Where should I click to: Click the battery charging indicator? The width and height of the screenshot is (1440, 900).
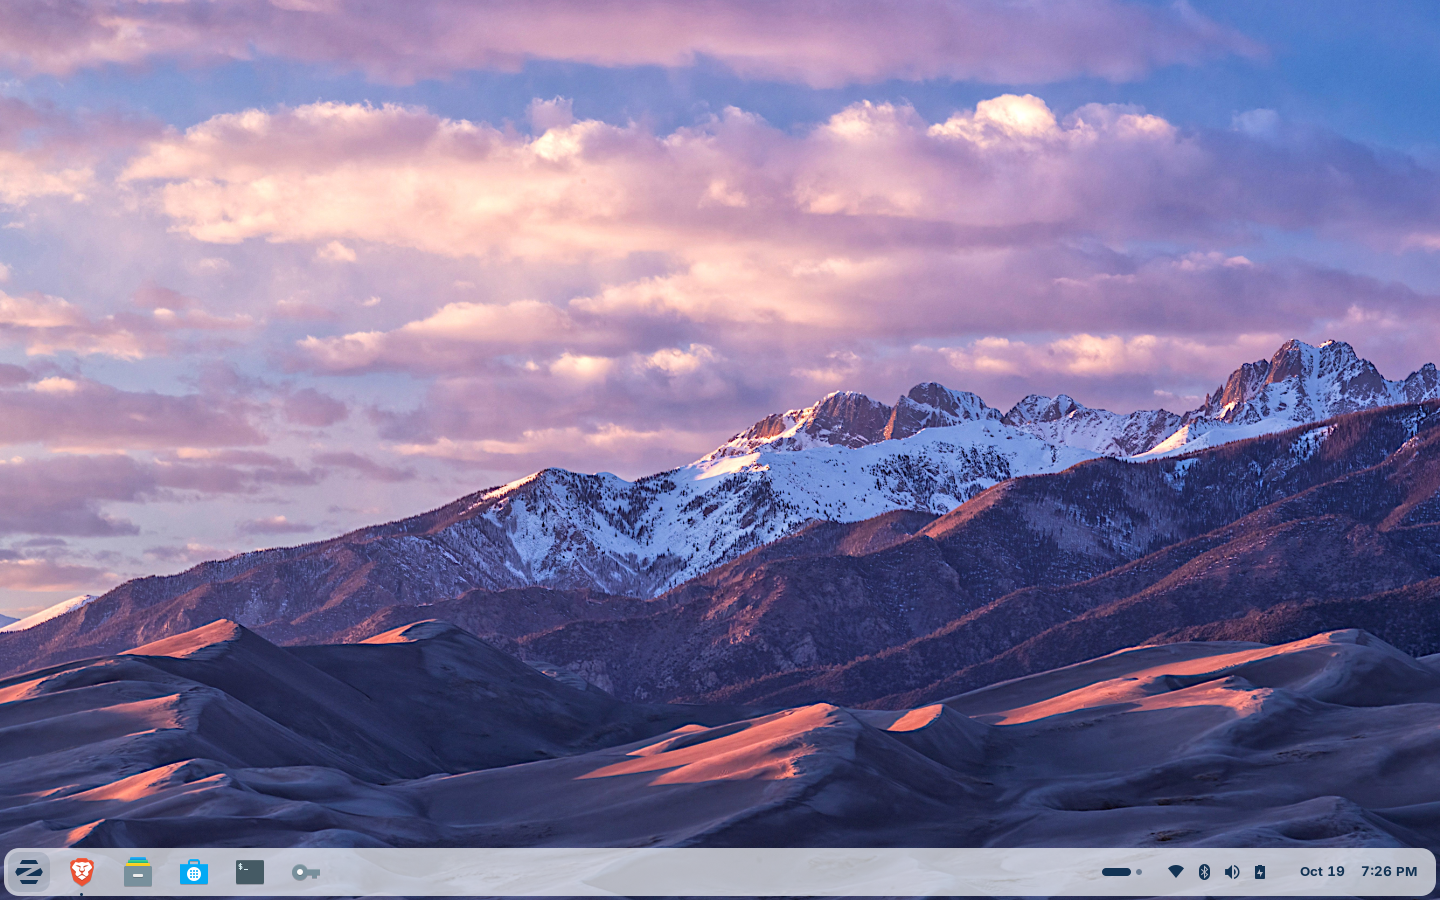point(1259,871)
